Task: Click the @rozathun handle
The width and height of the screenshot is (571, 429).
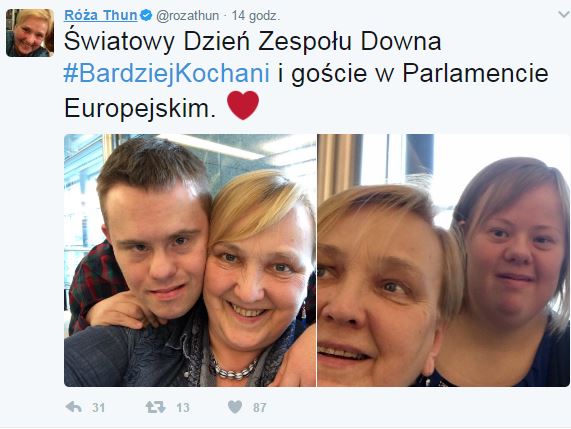Action: 188,16
